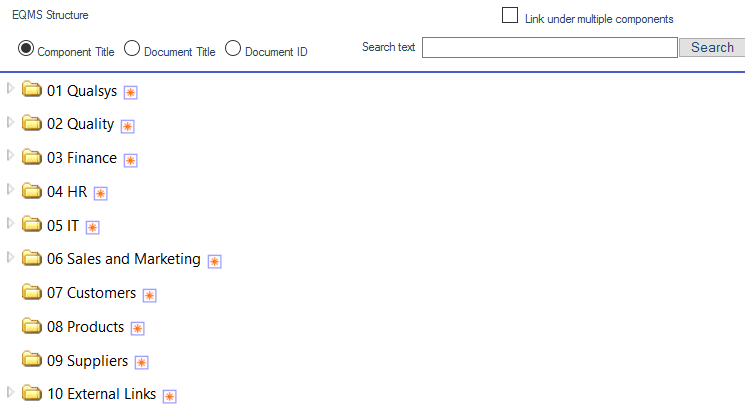The width and height of the screenshot is (745, 415).
Task: Click the star icon beside 06 Sales and Marketing
Action: [214, 261]
